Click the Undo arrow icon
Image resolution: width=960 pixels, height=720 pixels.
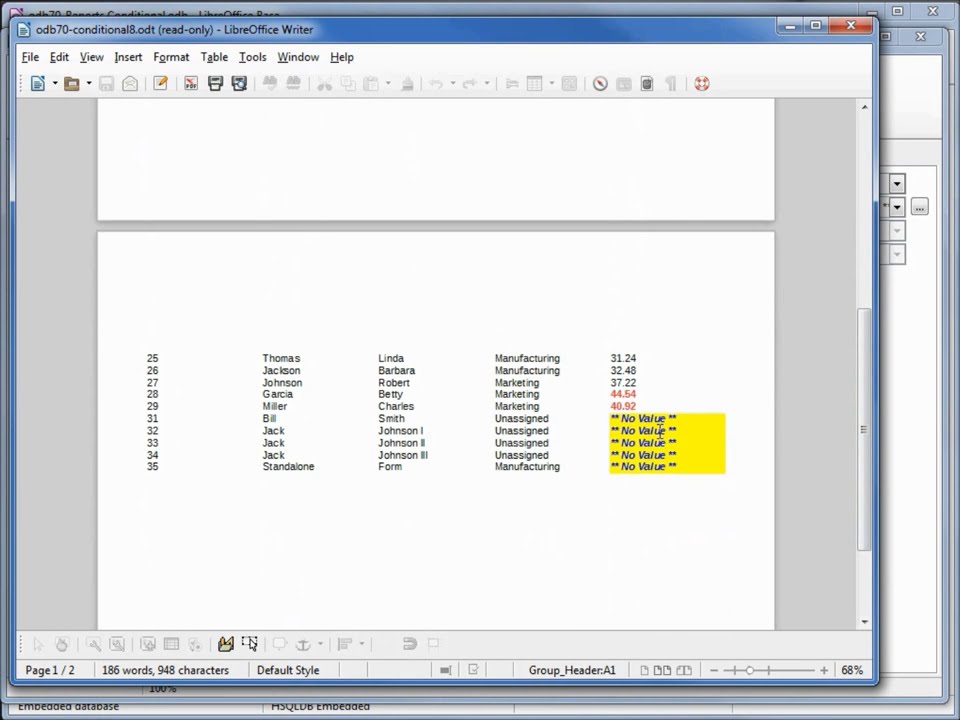click(436, 84)
